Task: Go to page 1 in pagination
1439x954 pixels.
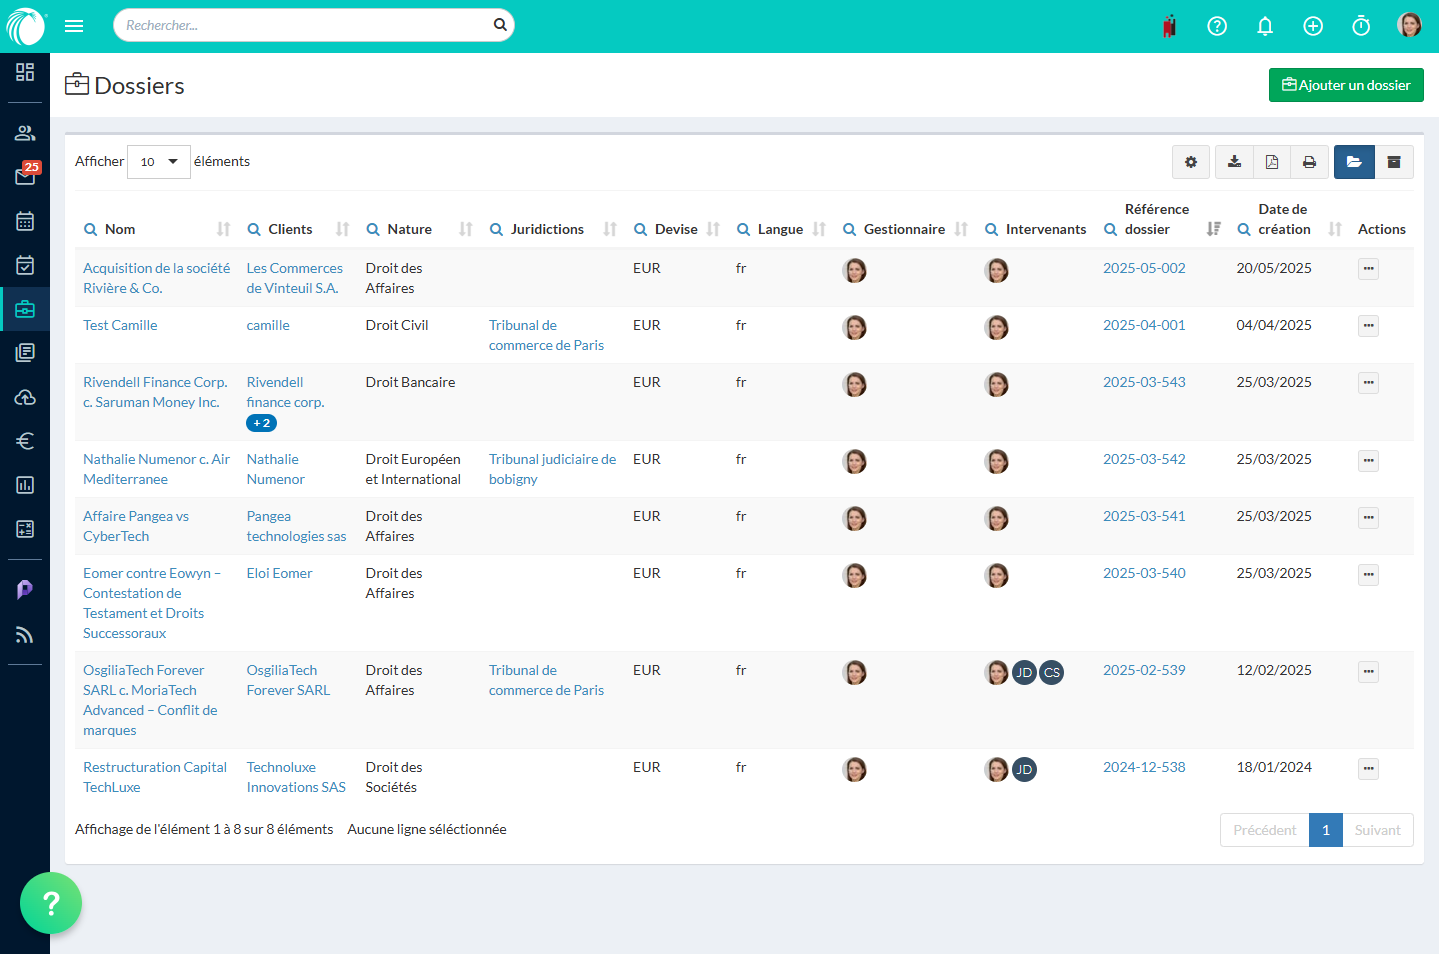Action: click(1325, 830)
